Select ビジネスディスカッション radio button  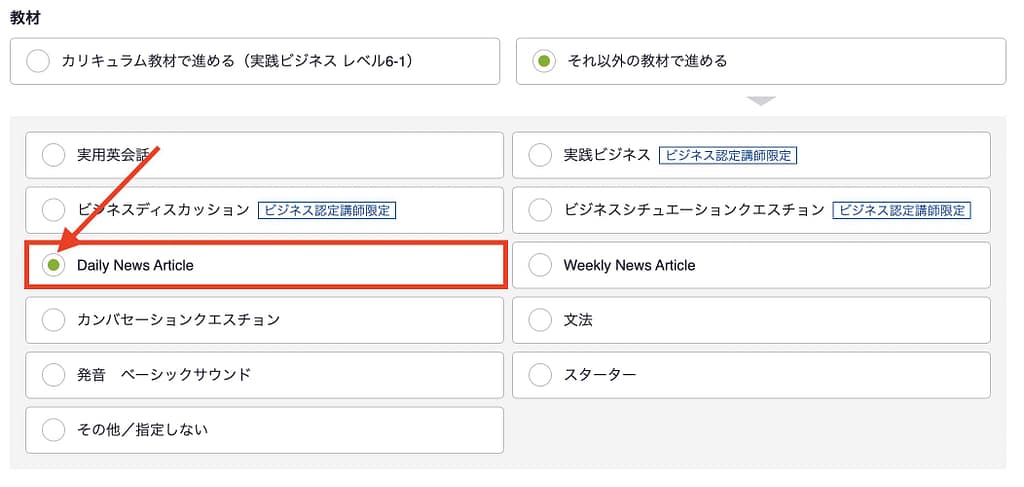(53, 210)
